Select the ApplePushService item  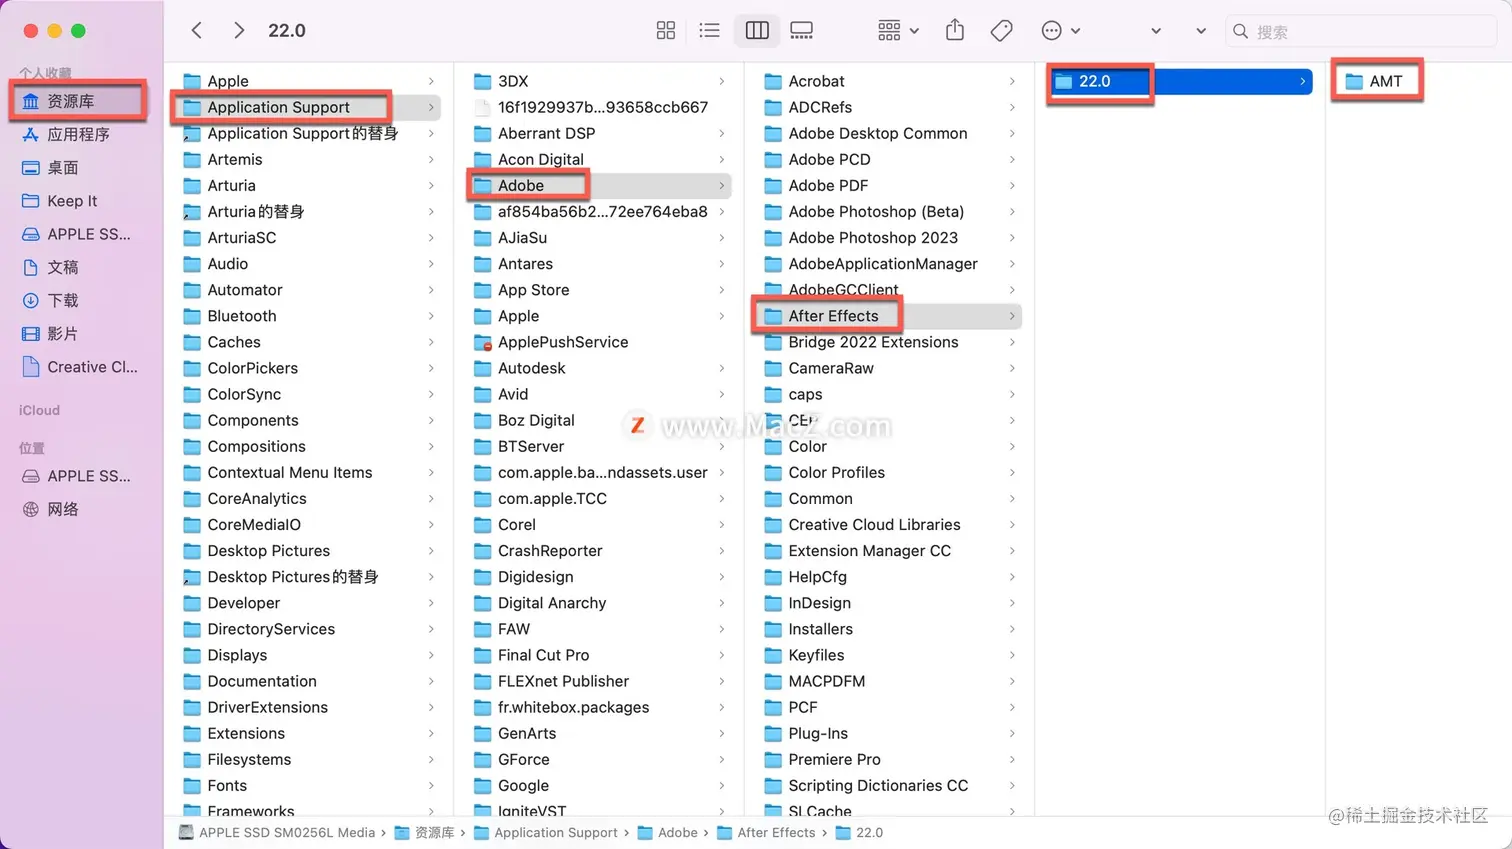coord(563,342)
